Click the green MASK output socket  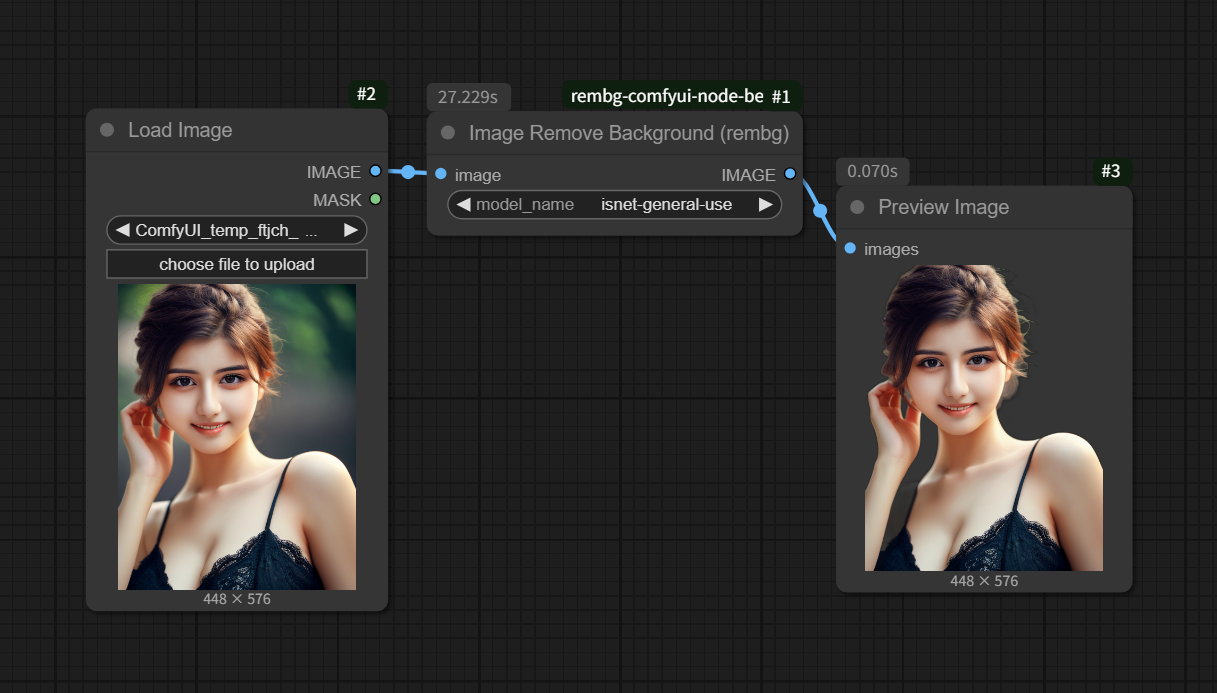[x=375, y=199]
